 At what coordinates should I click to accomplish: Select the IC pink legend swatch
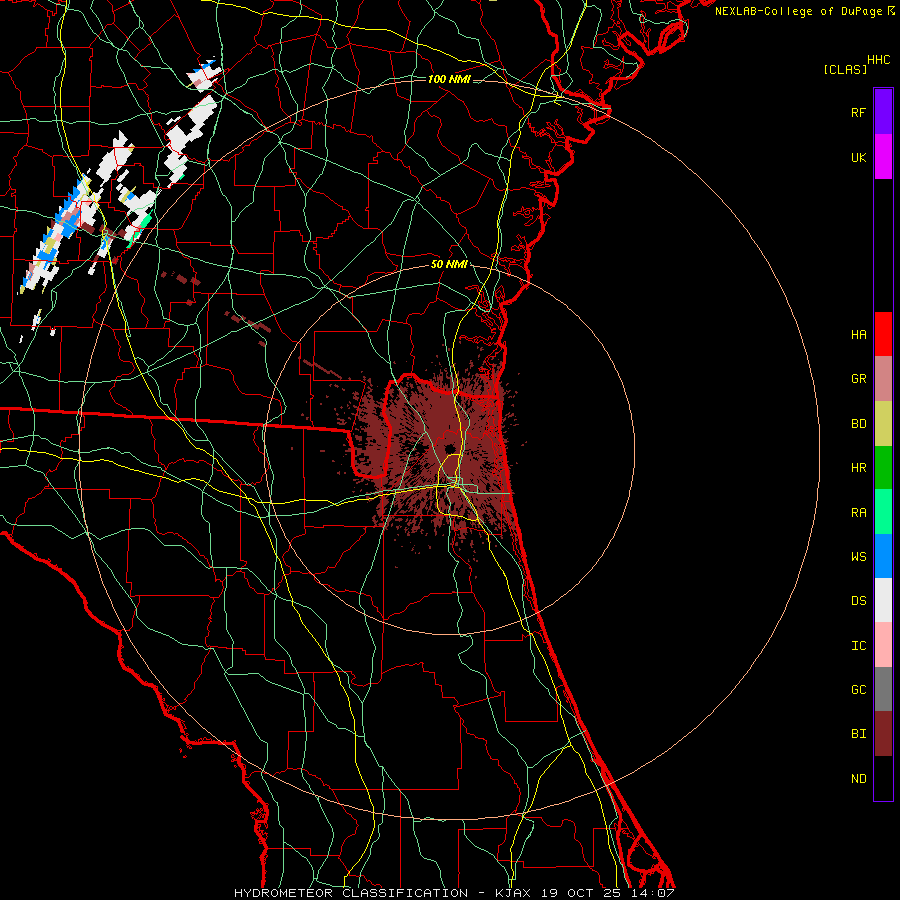(x=883, y=645)
